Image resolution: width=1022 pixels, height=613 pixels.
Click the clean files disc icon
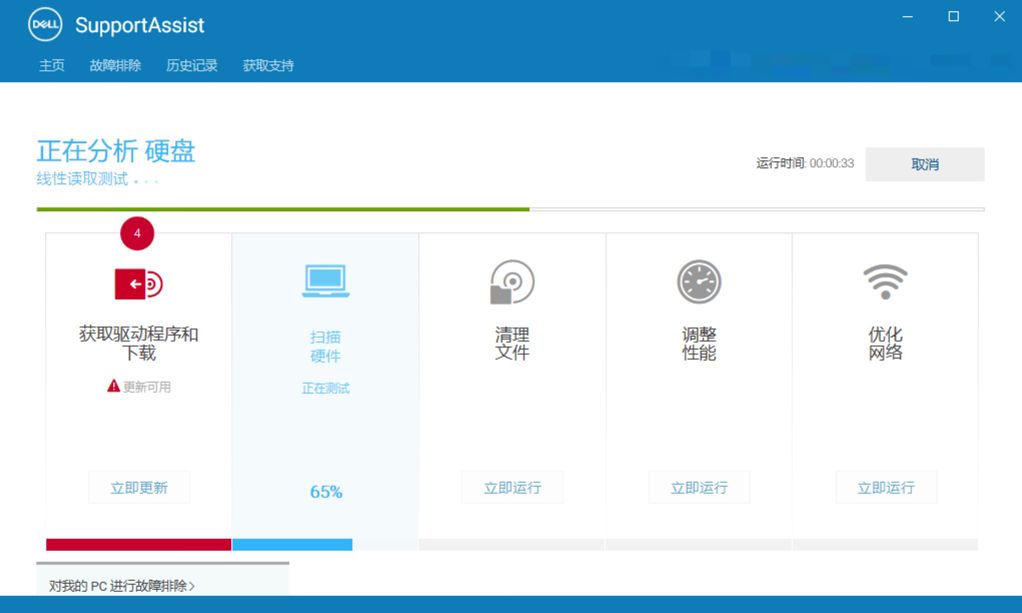(x=512, y=281)
